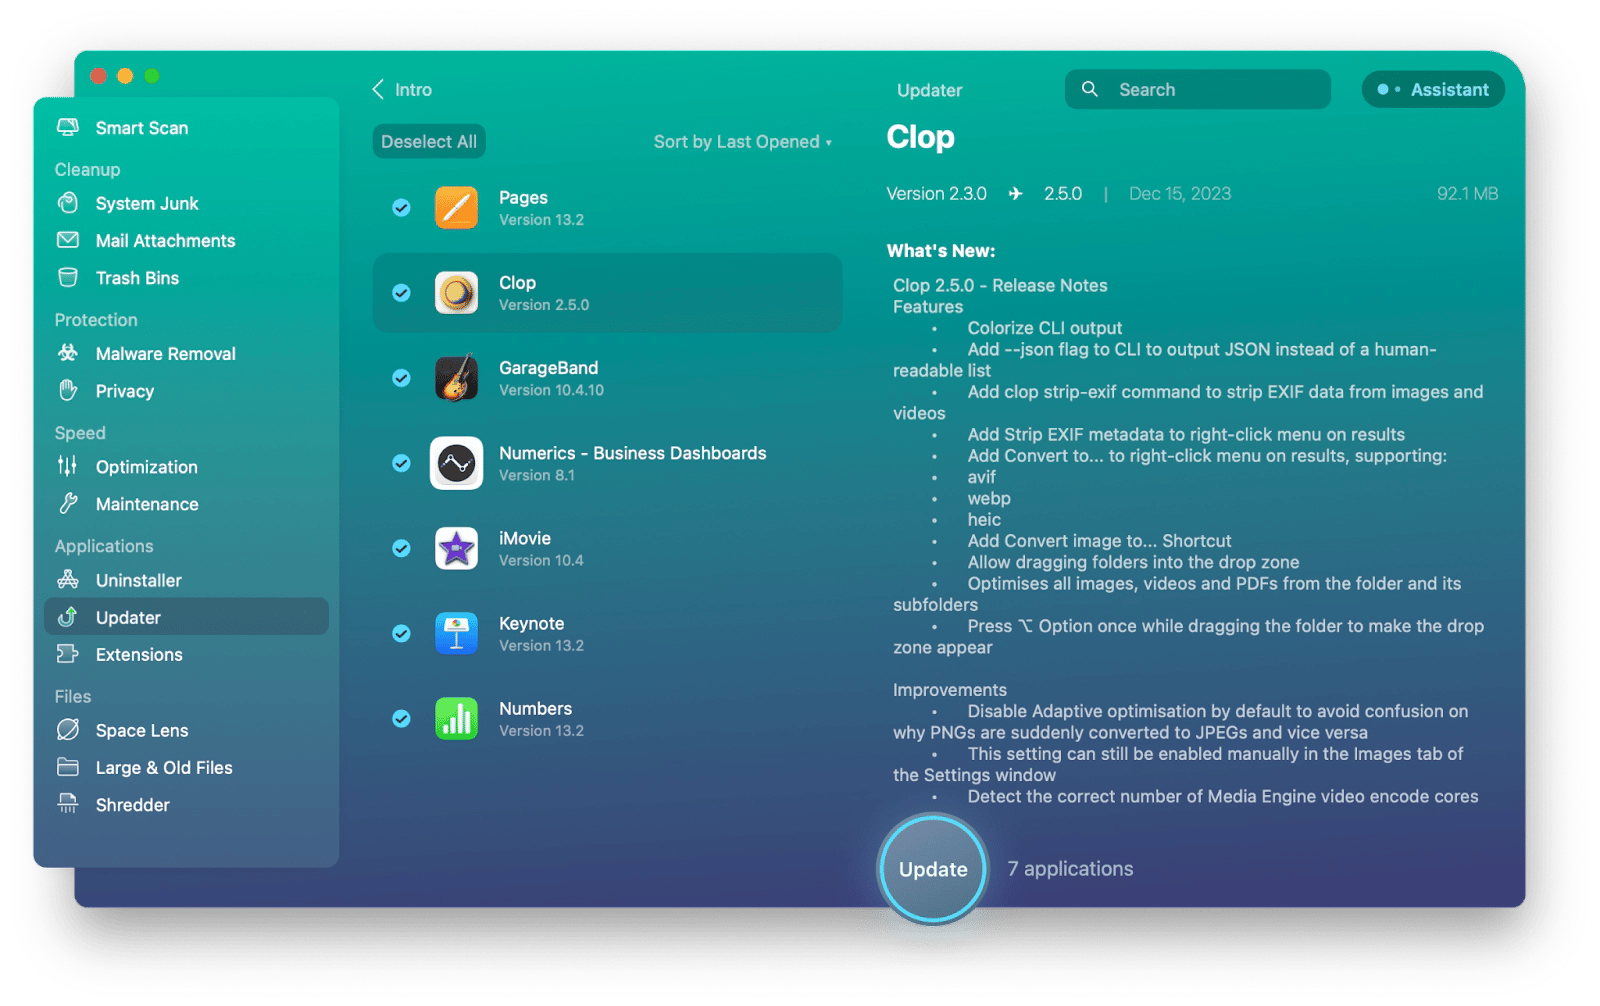The width and height of the screenshot is (1600, 1006).
Task: Click the Search input field
Action: [x=1197, y=90]
